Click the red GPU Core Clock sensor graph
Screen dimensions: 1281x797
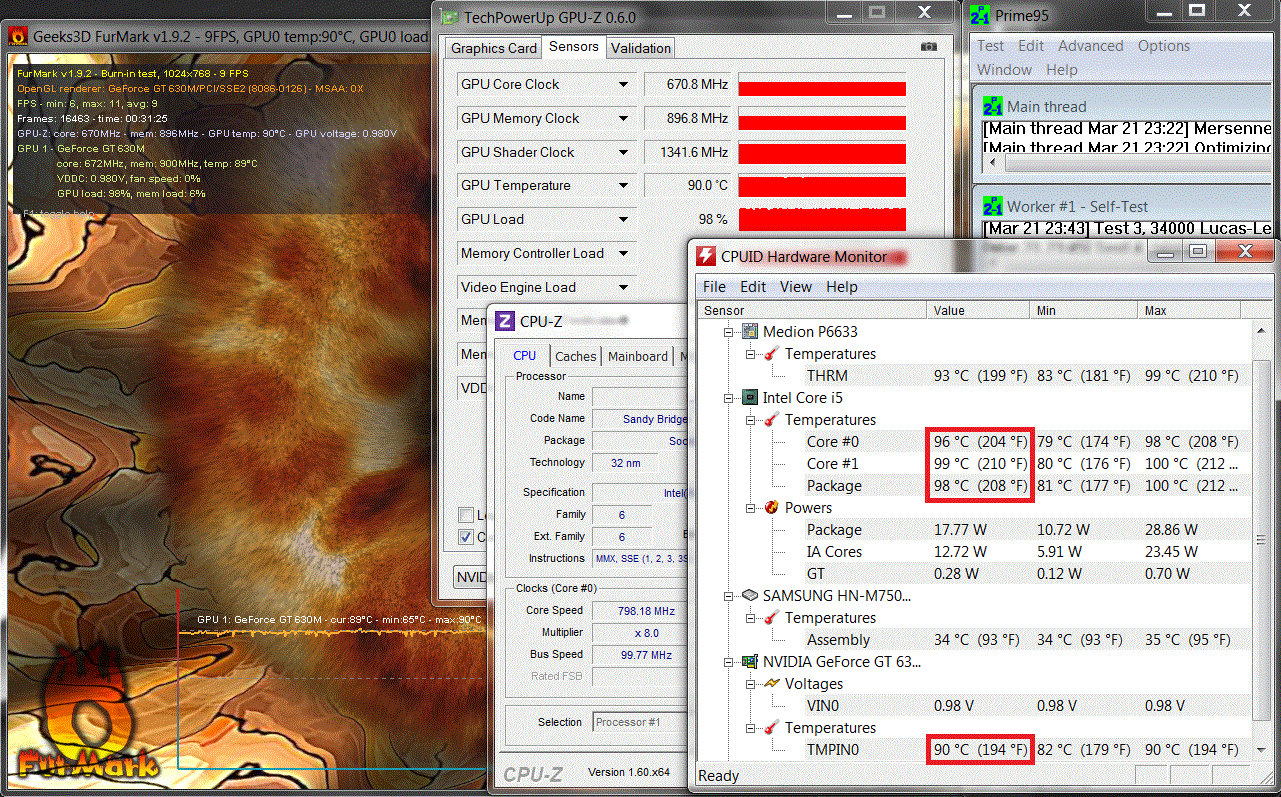coord(822,85)
